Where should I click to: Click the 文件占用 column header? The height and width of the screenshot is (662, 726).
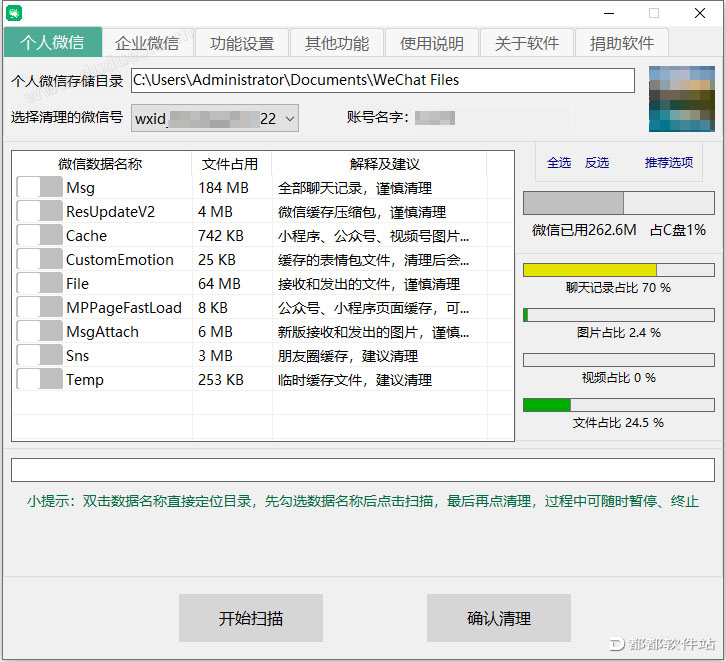tap(230, 164)
